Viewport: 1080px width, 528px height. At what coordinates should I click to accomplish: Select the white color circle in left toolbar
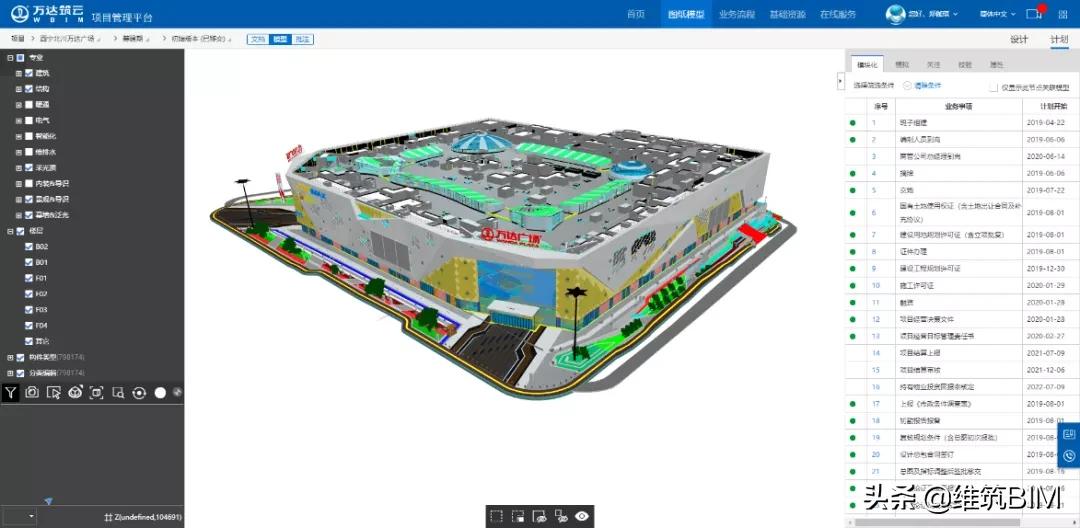point(160,392)
